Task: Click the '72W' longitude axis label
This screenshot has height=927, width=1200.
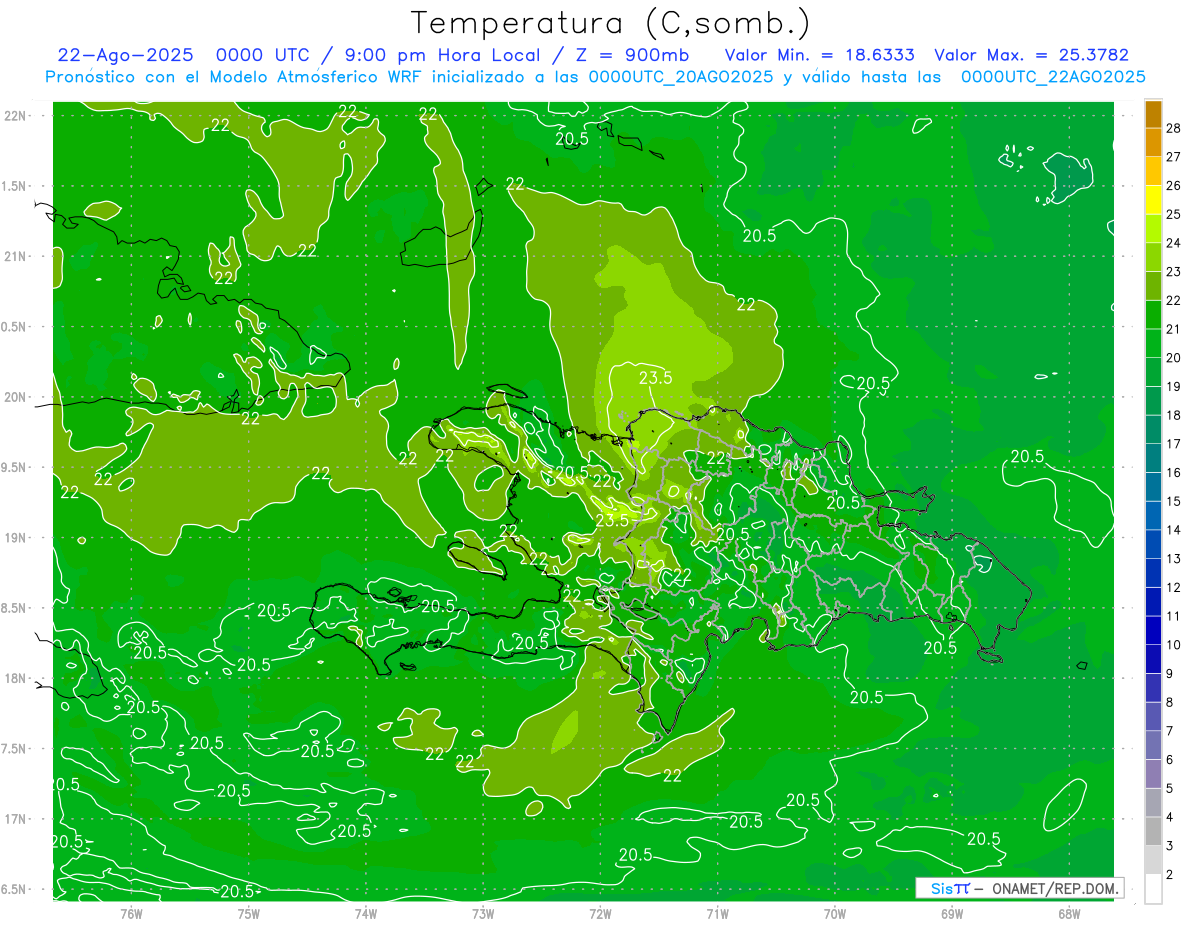Action: (600, 914)
